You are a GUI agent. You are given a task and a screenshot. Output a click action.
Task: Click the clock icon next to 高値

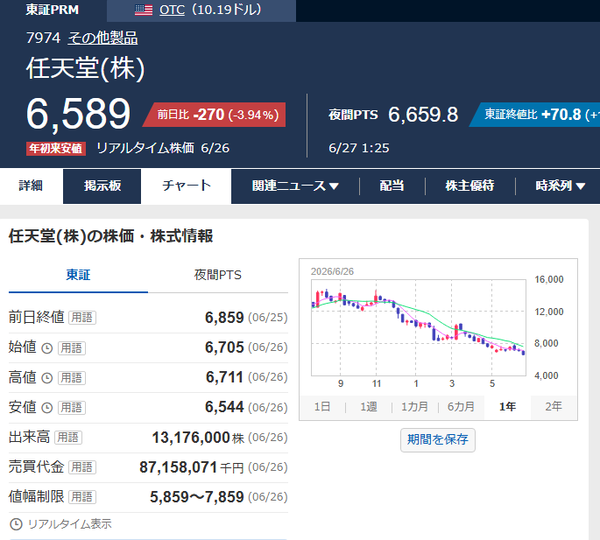(x=47, y=378)
